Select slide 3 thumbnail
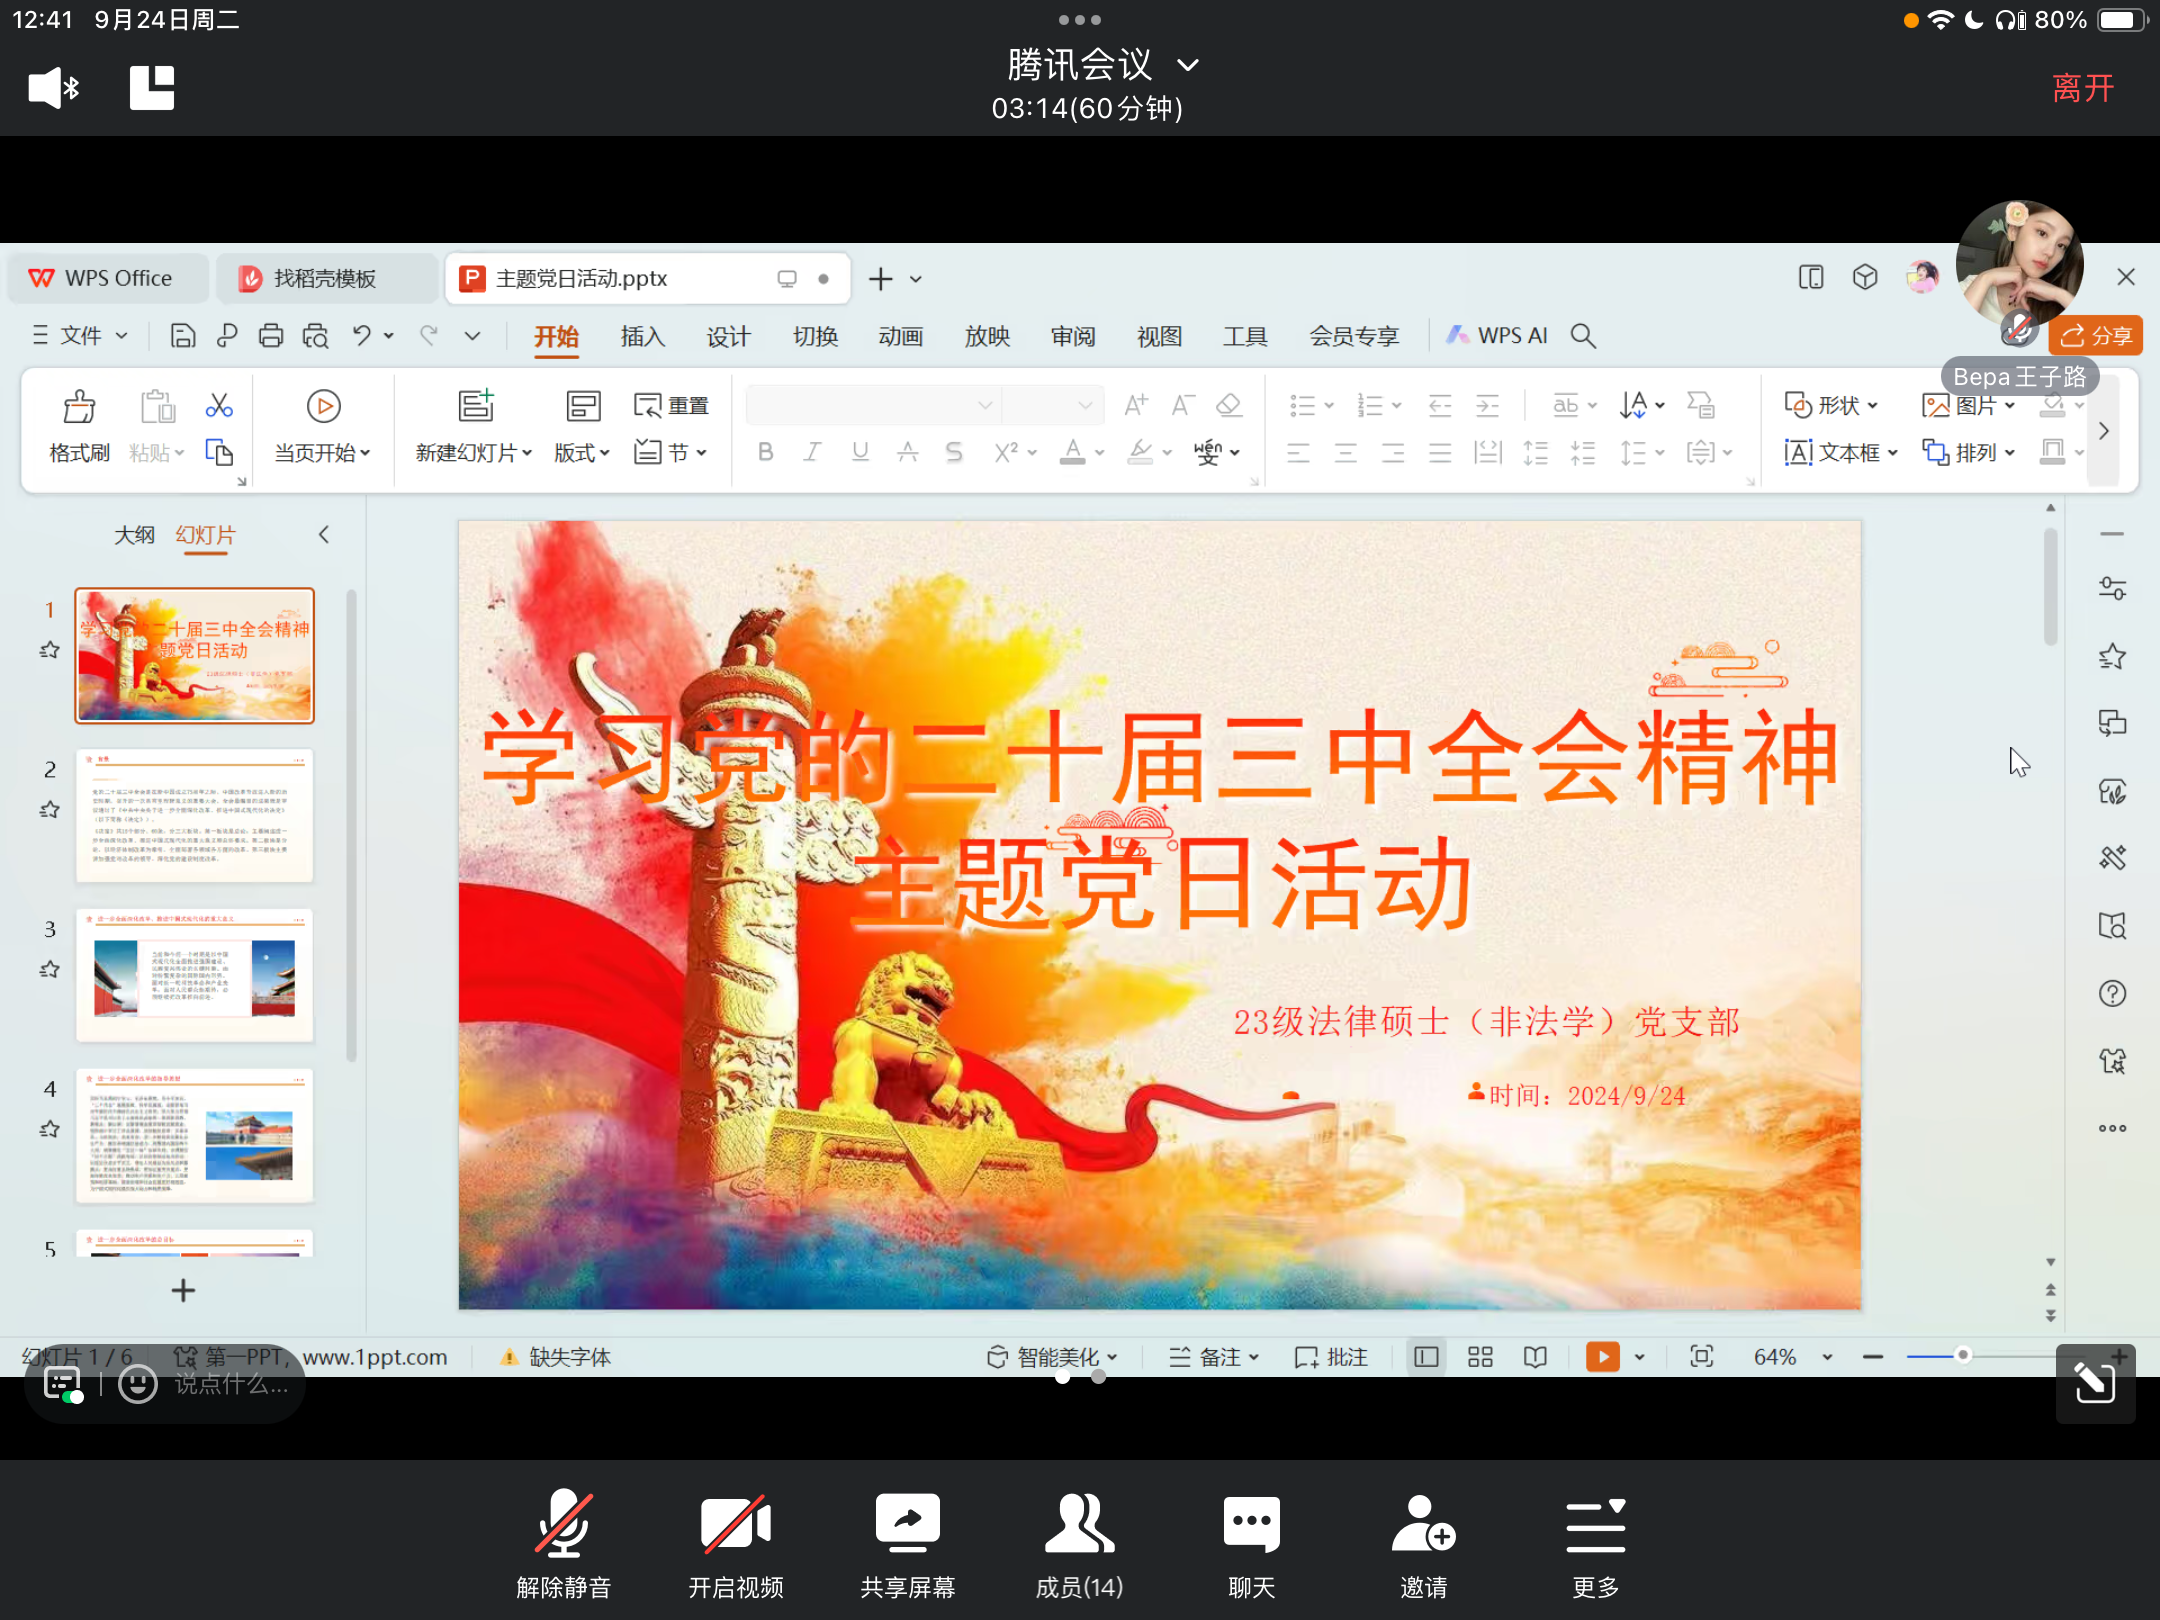Image resolution: width=2160 pixels, height=1620 pixels. pos(195,975)
